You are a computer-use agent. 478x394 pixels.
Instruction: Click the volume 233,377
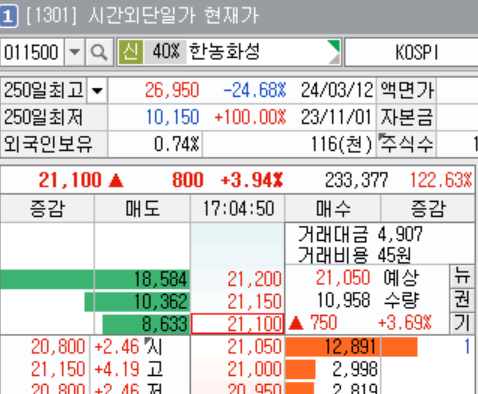(356, 180)
